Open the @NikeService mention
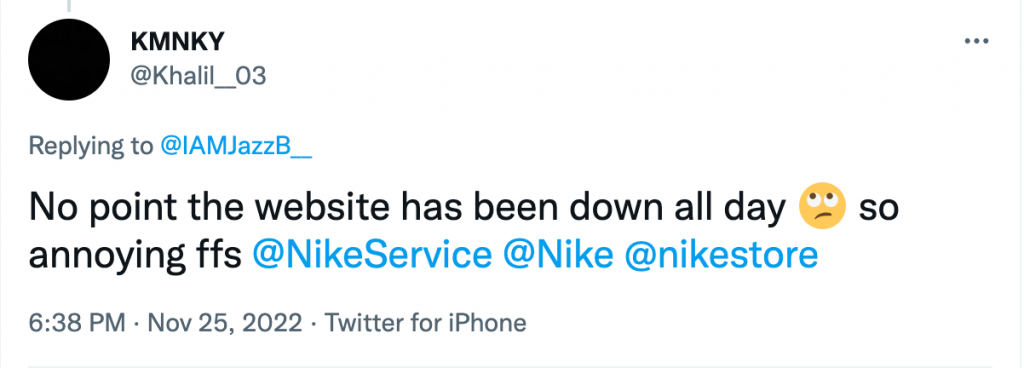The image size is (1024, 368). tap(372, 255)
